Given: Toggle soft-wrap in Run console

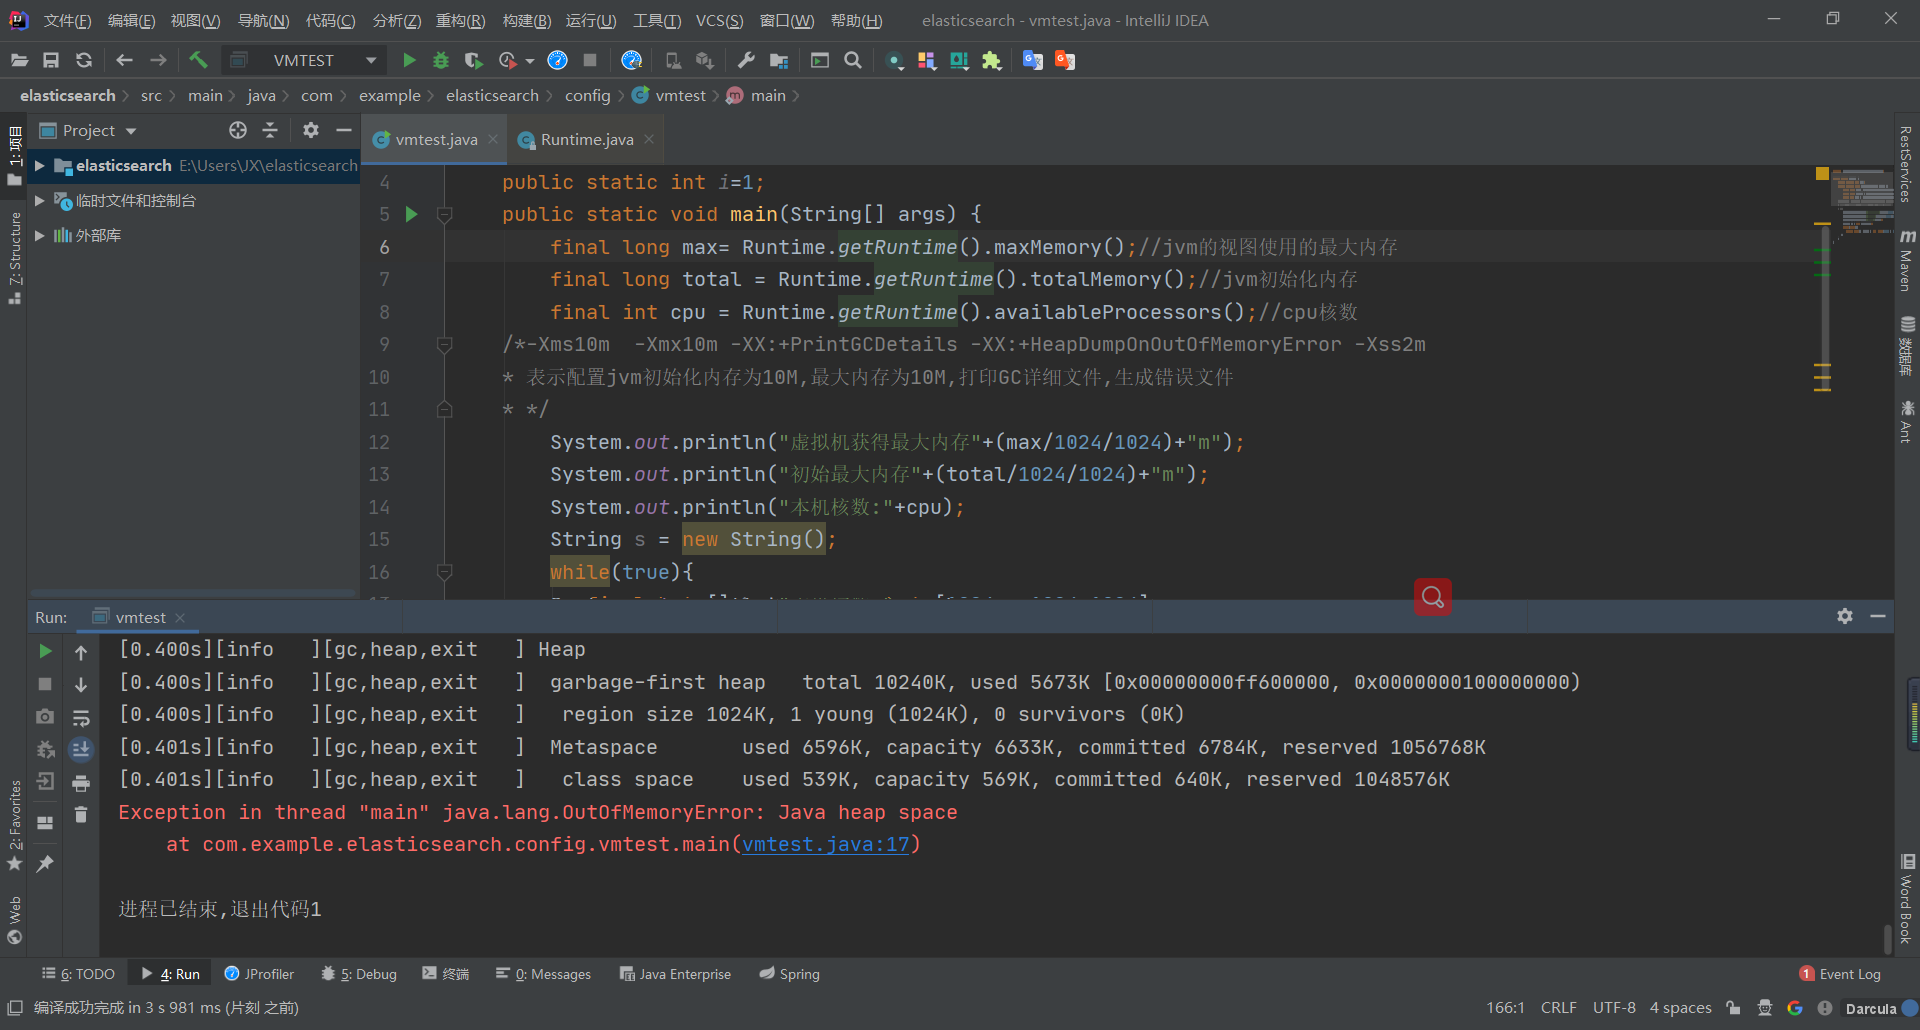Looking at the screenshot, I should (x=81, y=717).
